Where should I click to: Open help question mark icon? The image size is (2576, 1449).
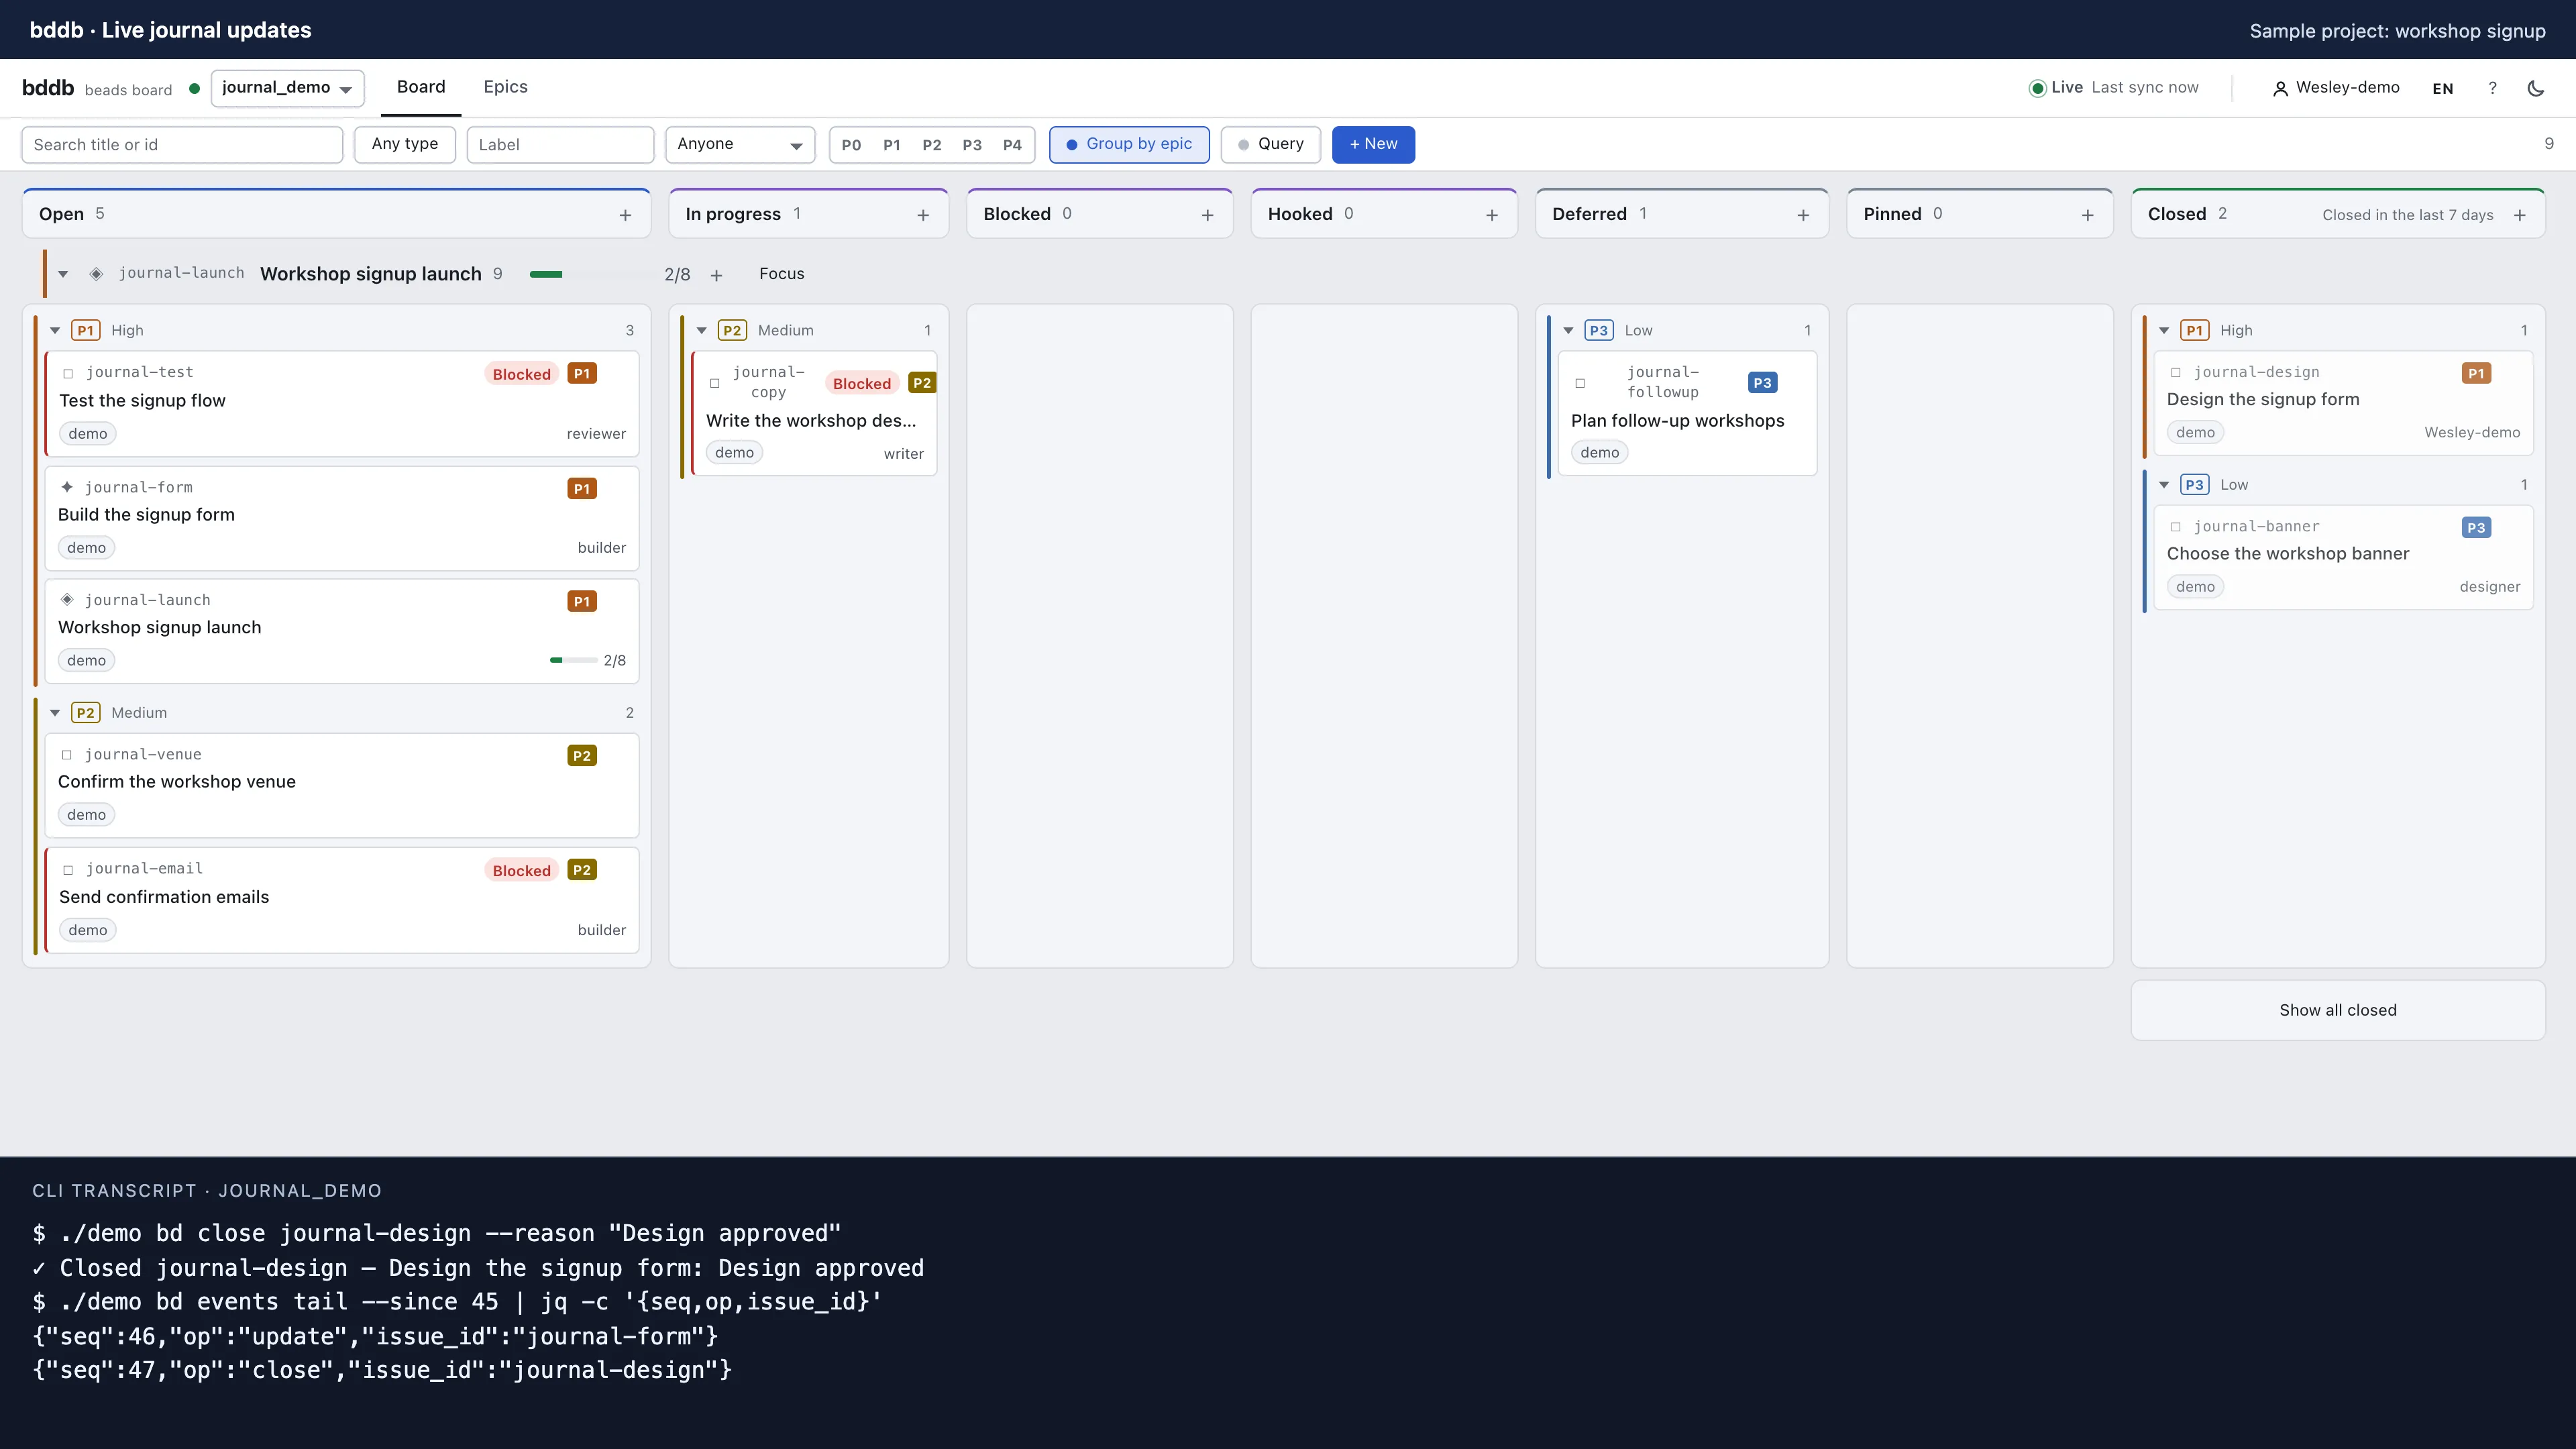2492,88
